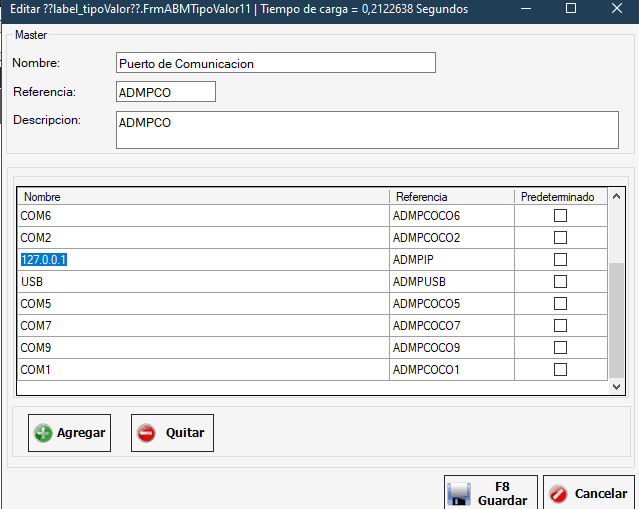Click scroll up arrow of the grid
639x509 pixels.
[x=617, y=196]
